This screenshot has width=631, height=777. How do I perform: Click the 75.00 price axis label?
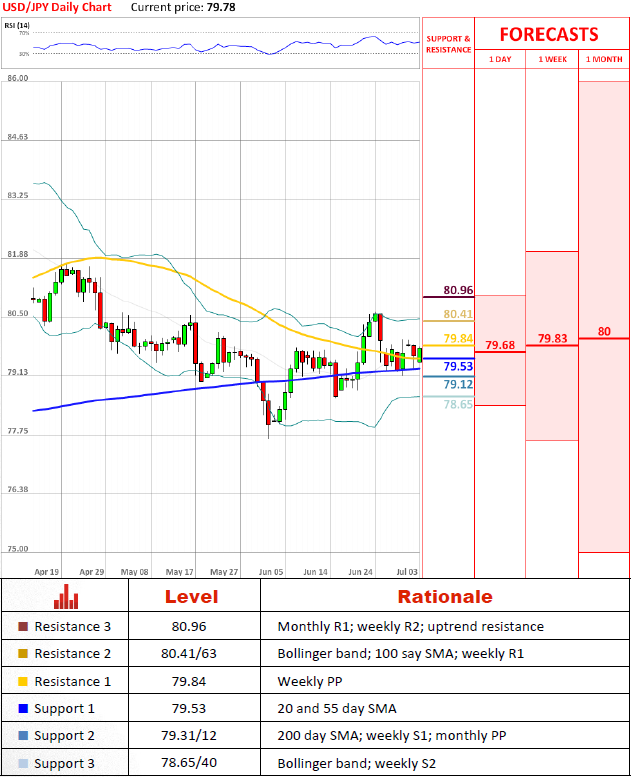pyautogui.click(x=18, y=549)
